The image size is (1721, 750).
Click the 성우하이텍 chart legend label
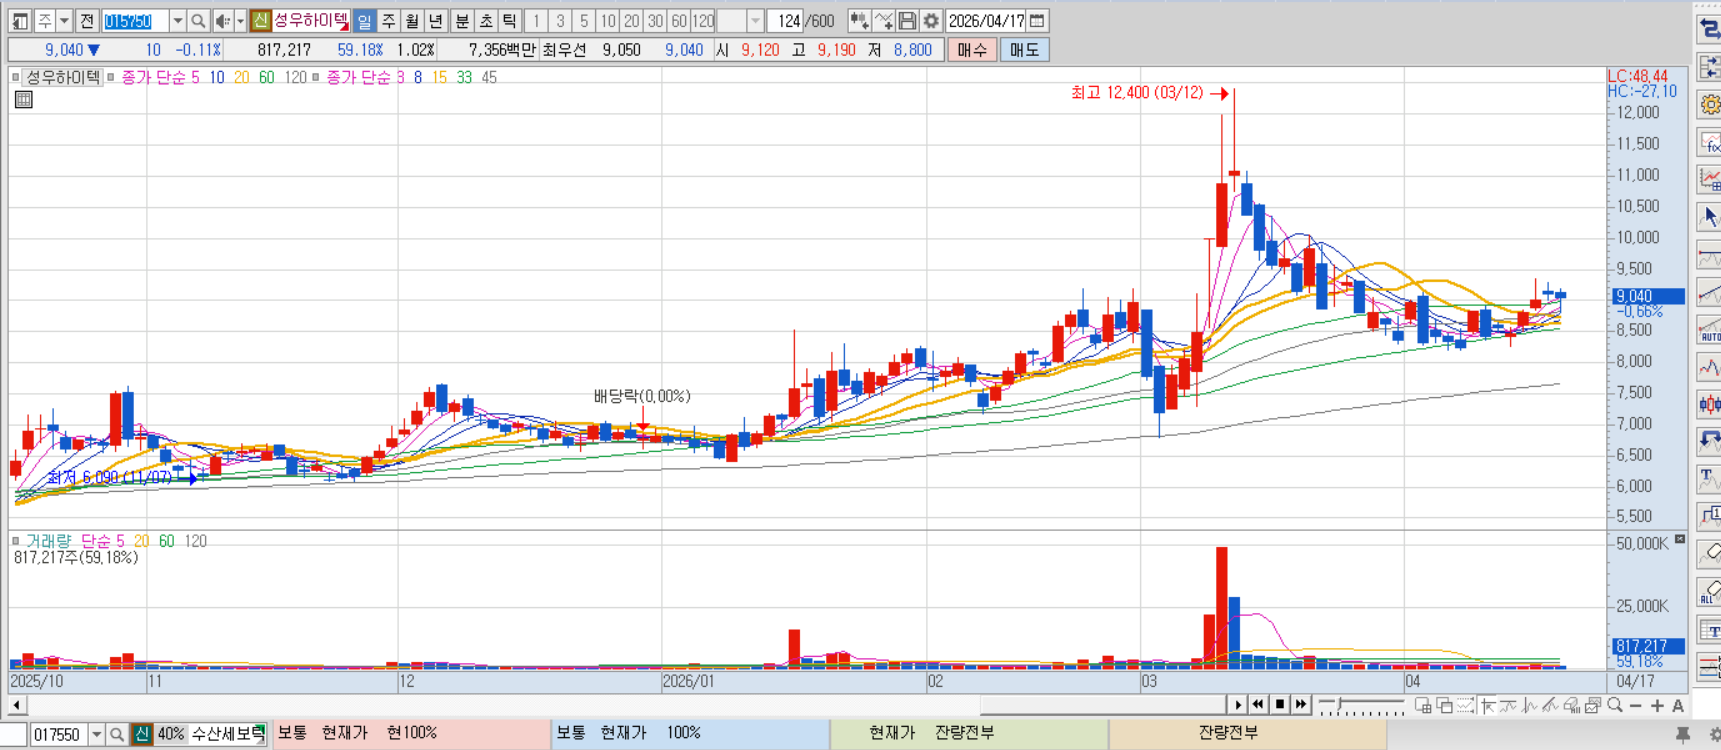[63, 77]
